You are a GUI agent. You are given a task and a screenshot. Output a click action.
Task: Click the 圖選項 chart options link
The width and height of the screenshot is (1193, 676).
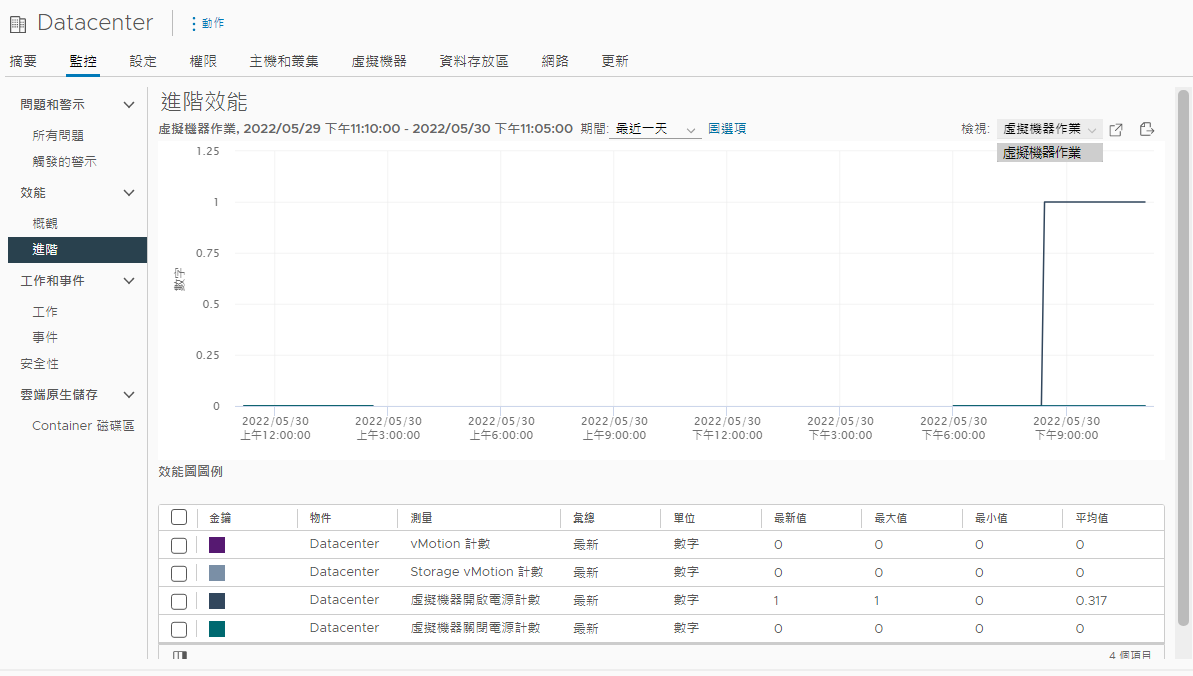727,129
